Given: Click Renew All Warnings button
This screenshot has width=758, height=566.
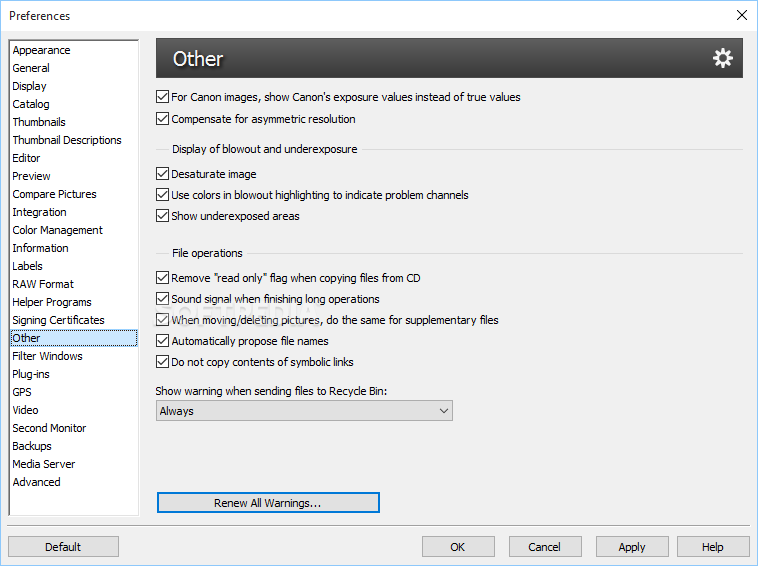Looking at the screenshot, I should click(x=268, y=503).
